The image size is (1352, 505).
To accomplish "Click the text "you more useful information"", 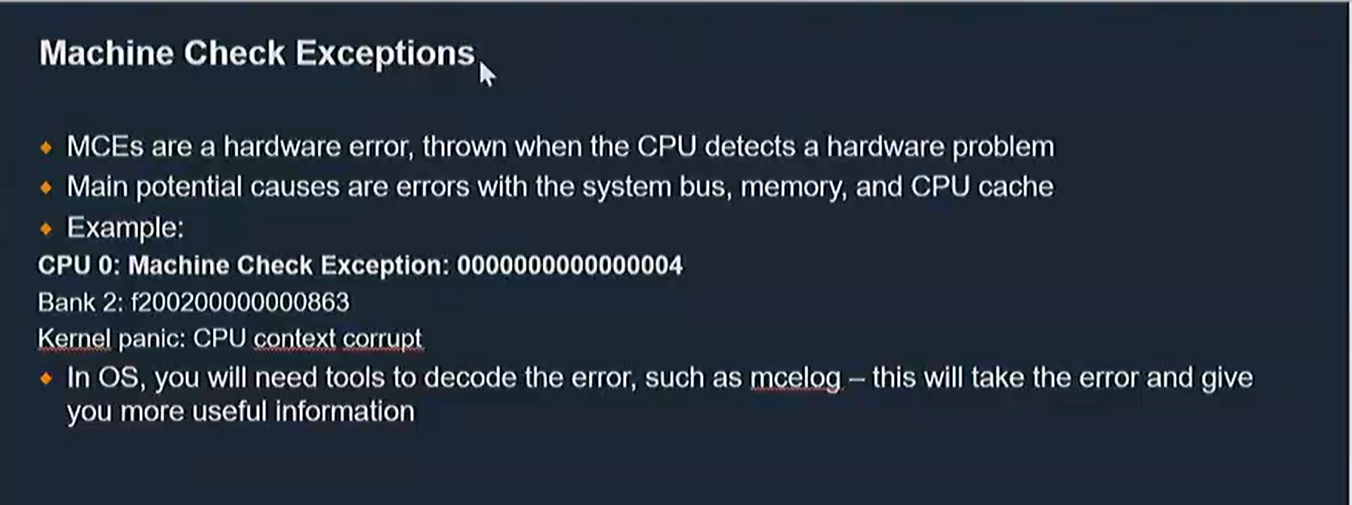I will (241, 411).
